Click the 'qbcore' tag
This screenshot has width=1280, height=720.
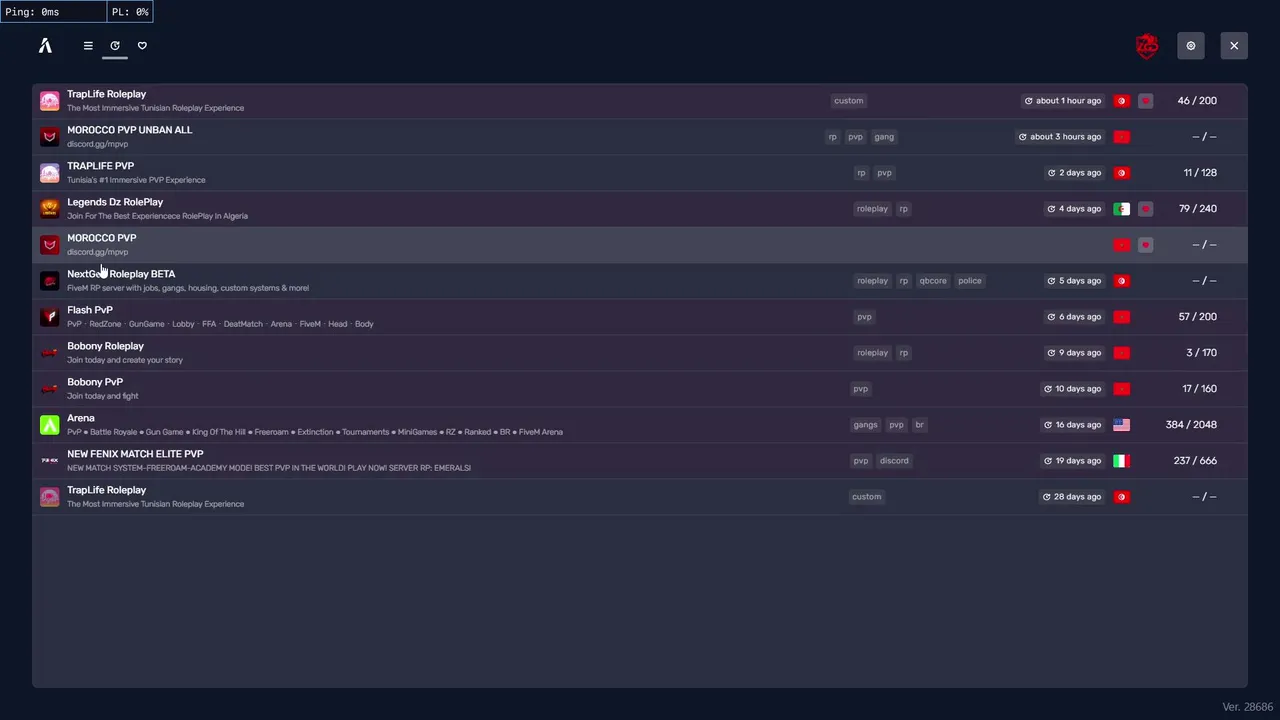point(933,281)
